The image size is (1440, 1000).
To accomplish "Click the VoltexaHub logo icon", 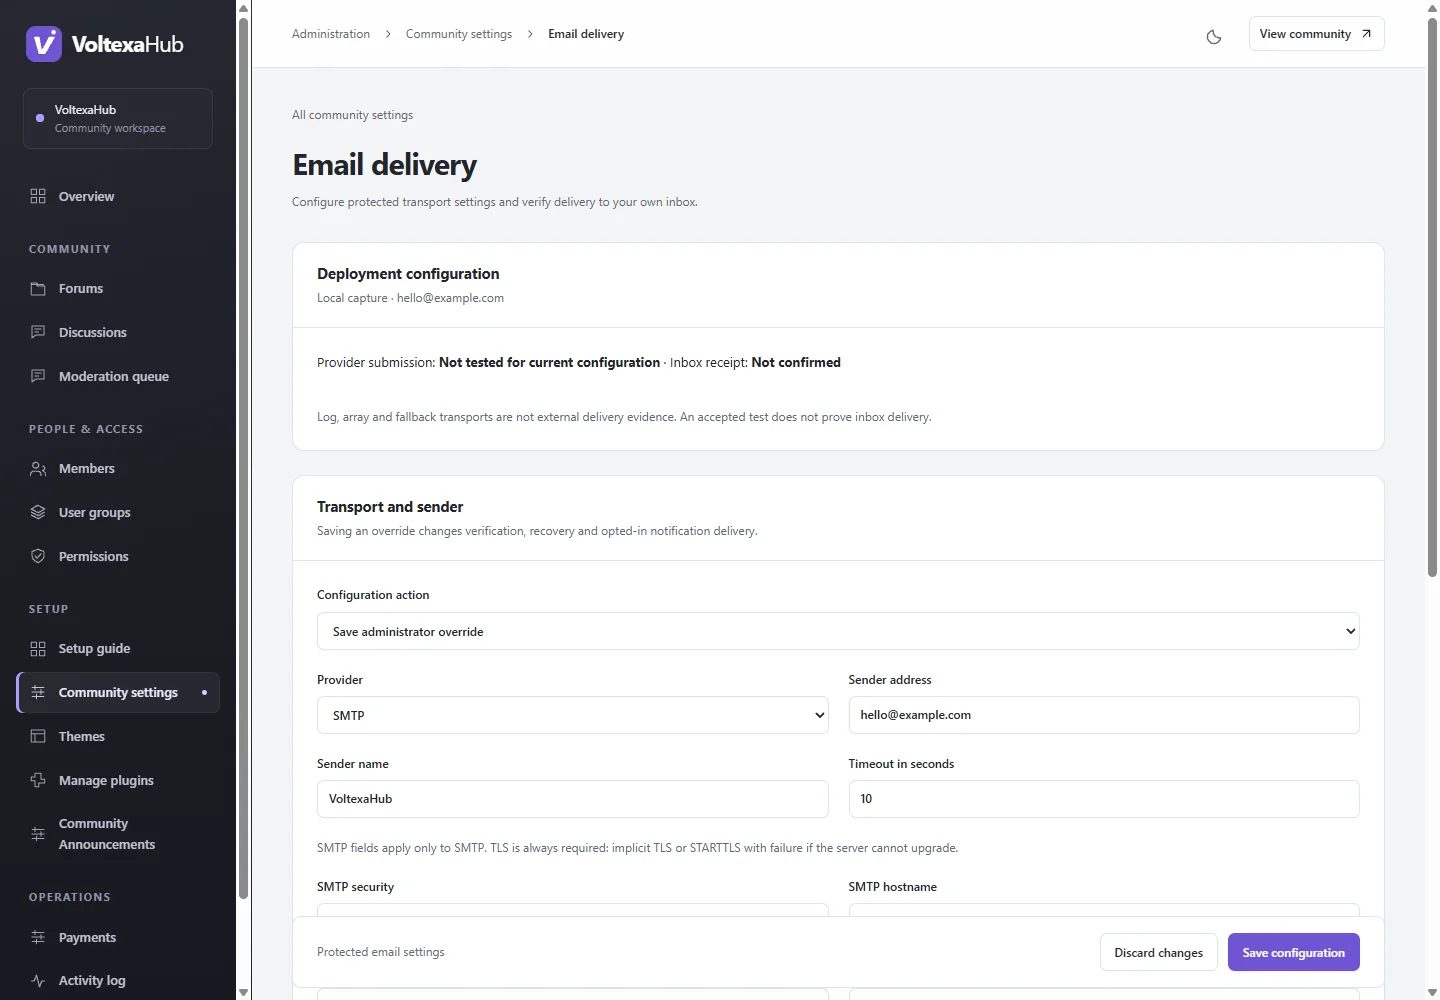I will 44,44.
